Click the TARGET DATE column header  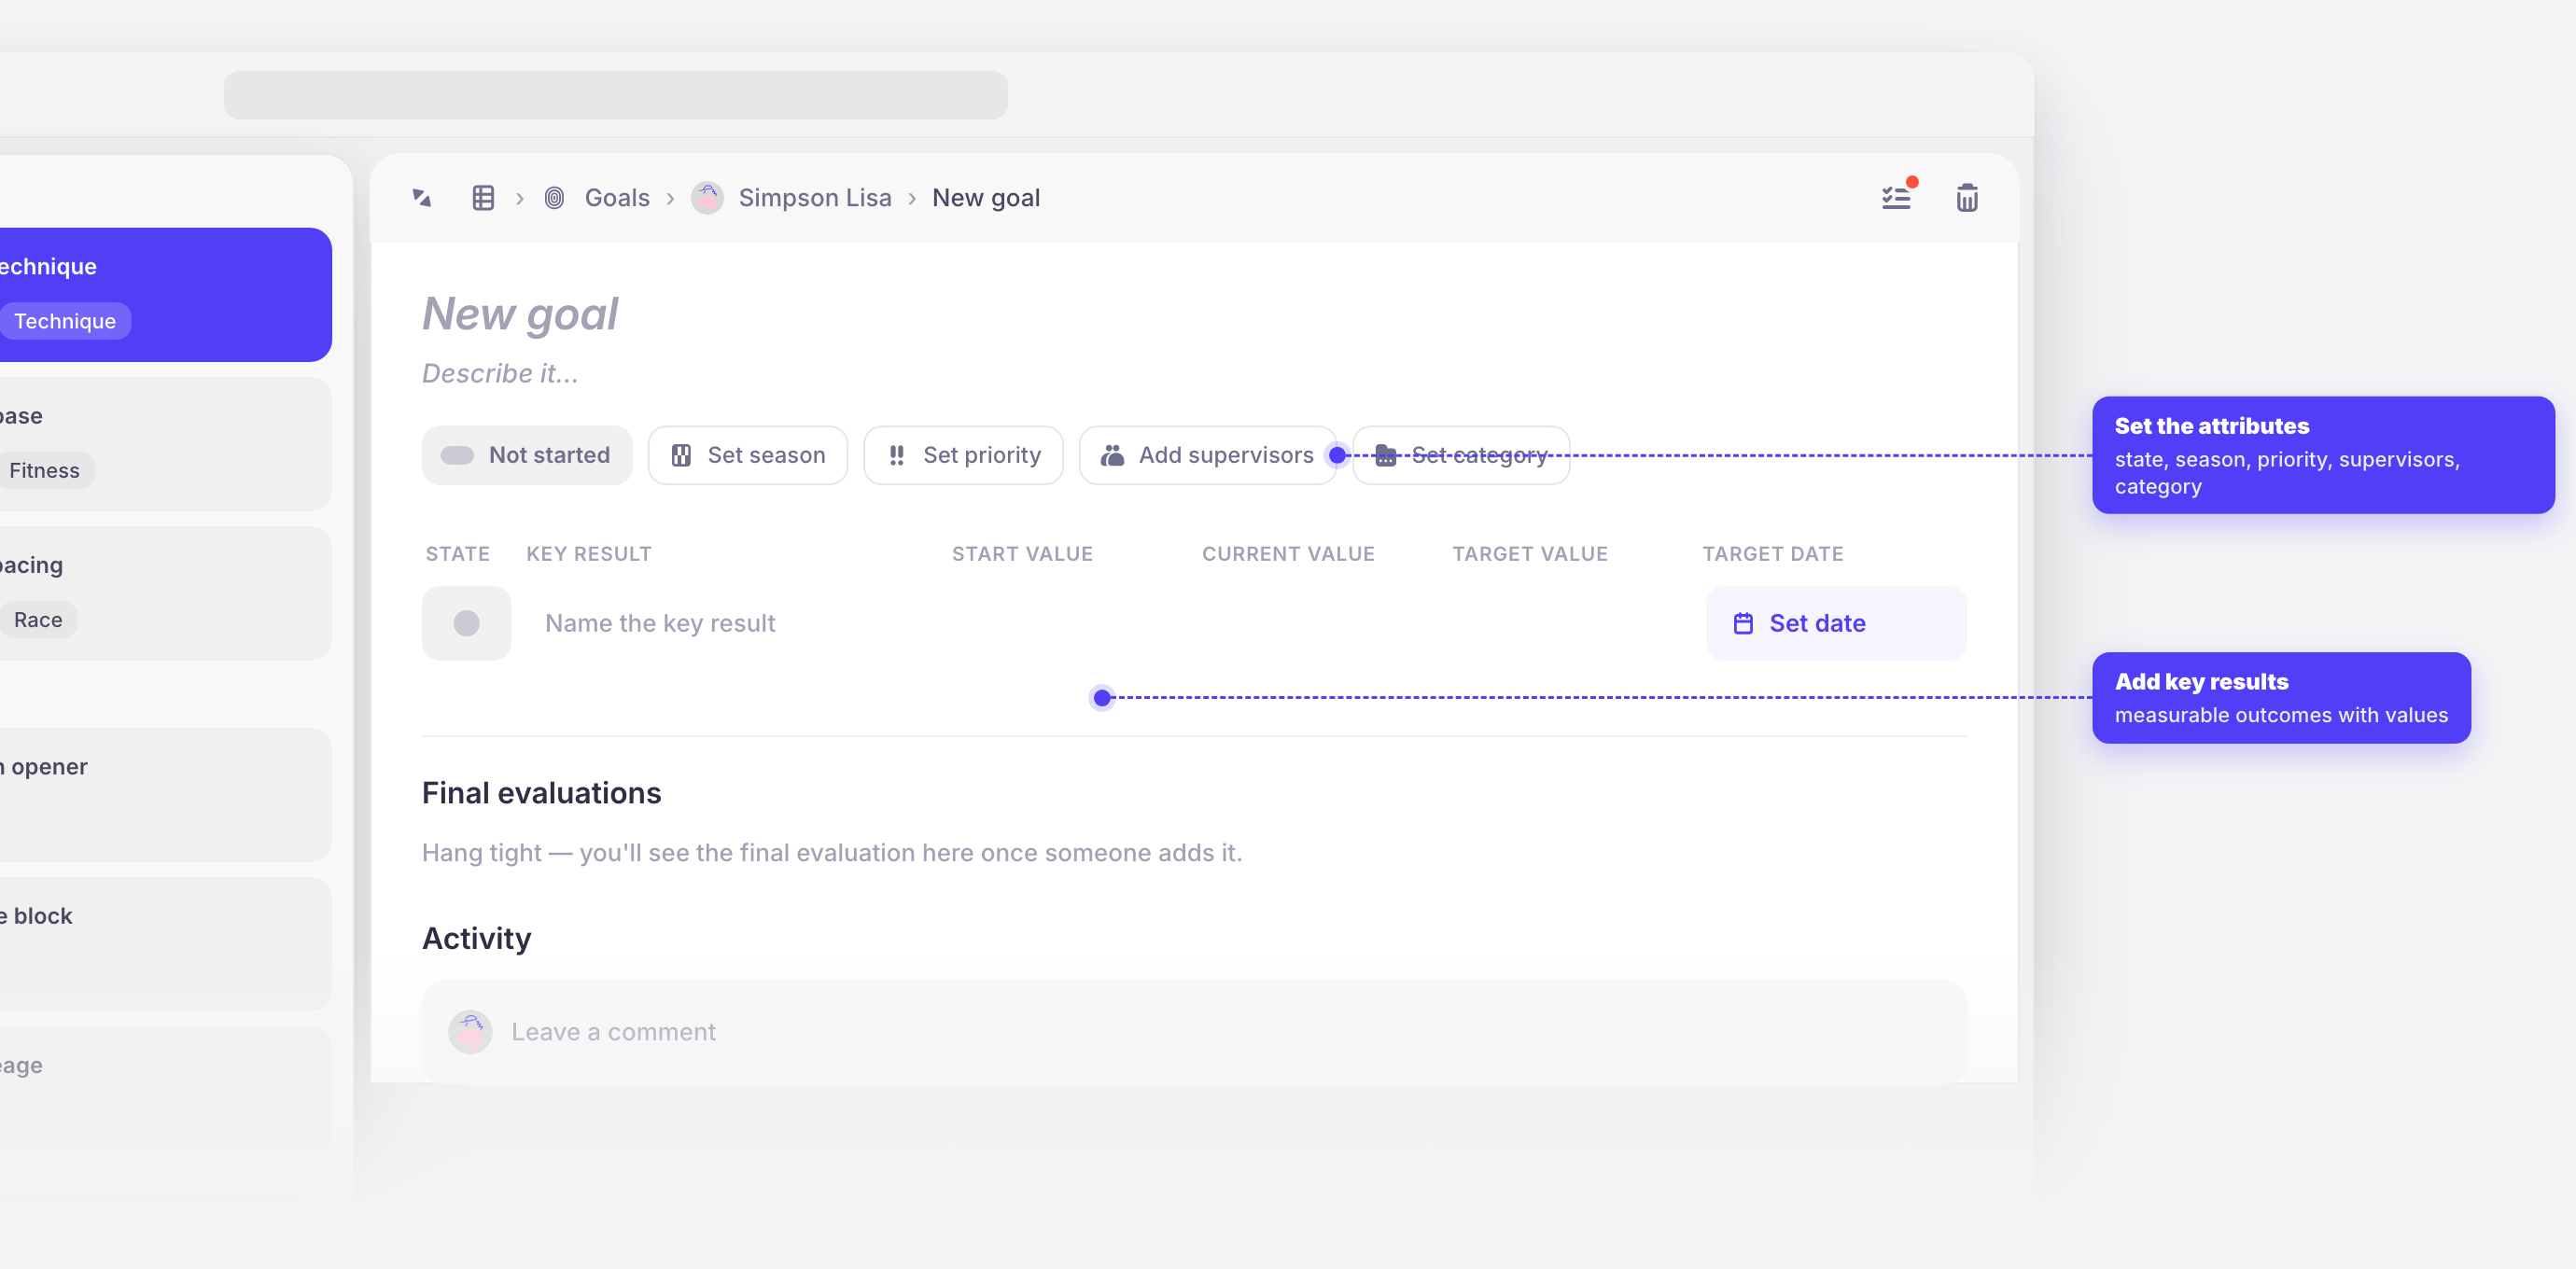pos(1773,554)
